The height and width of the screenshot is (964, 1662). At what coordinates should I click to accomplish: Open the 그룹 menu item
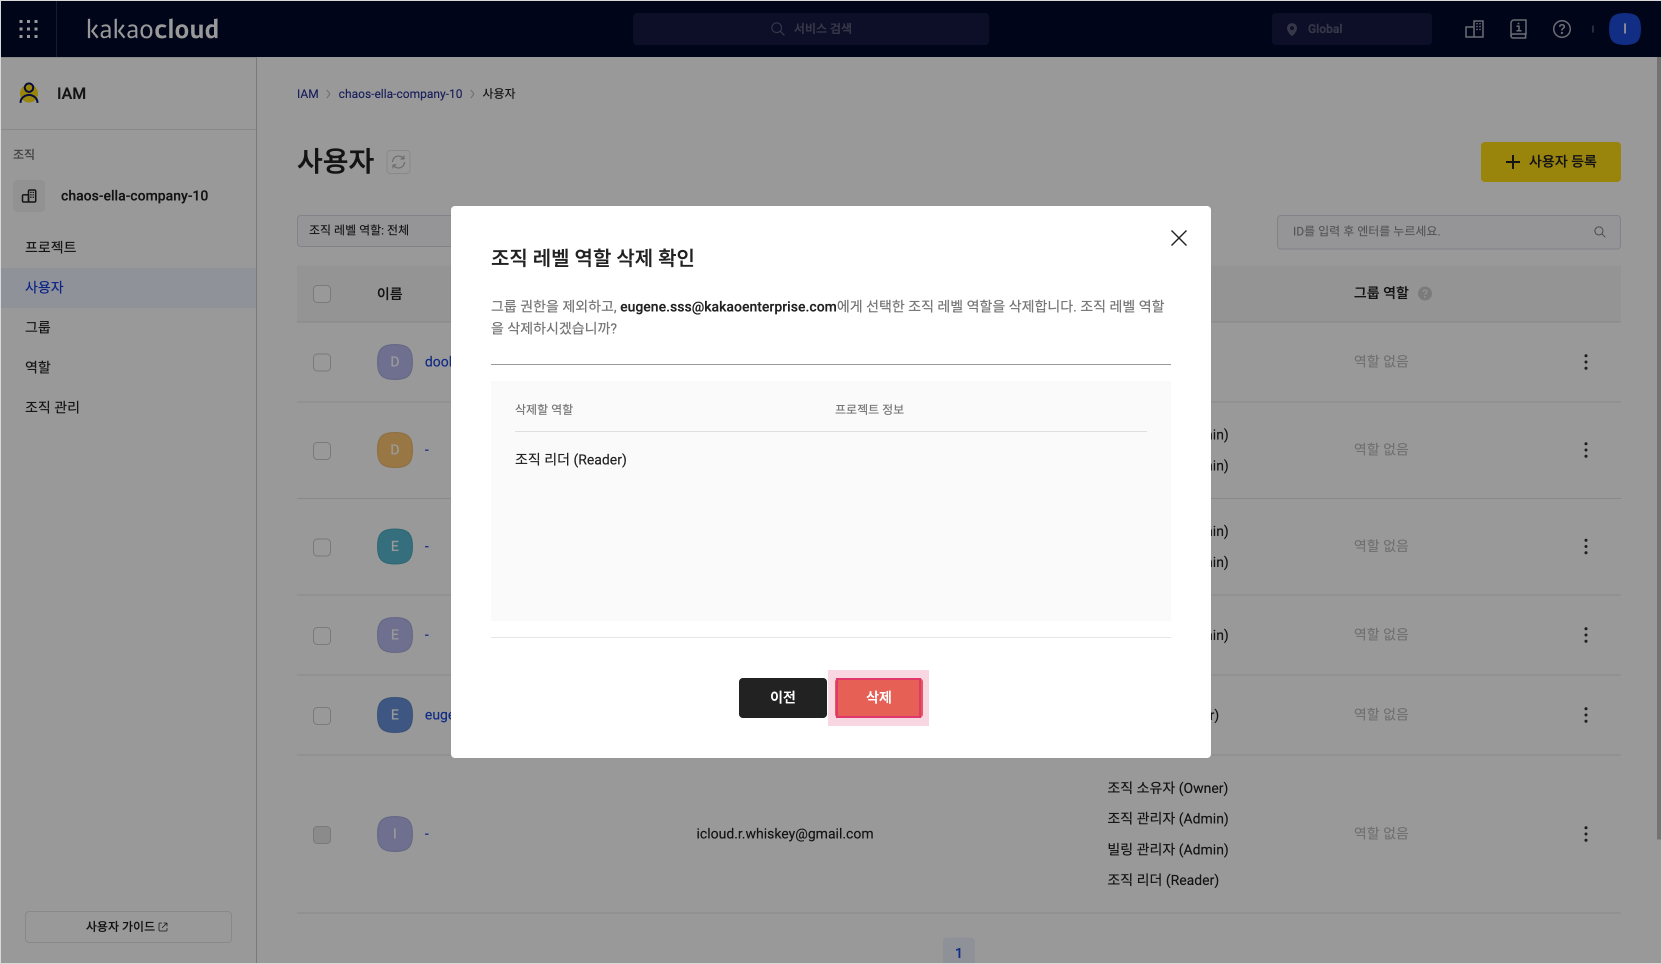coord(128,327)
